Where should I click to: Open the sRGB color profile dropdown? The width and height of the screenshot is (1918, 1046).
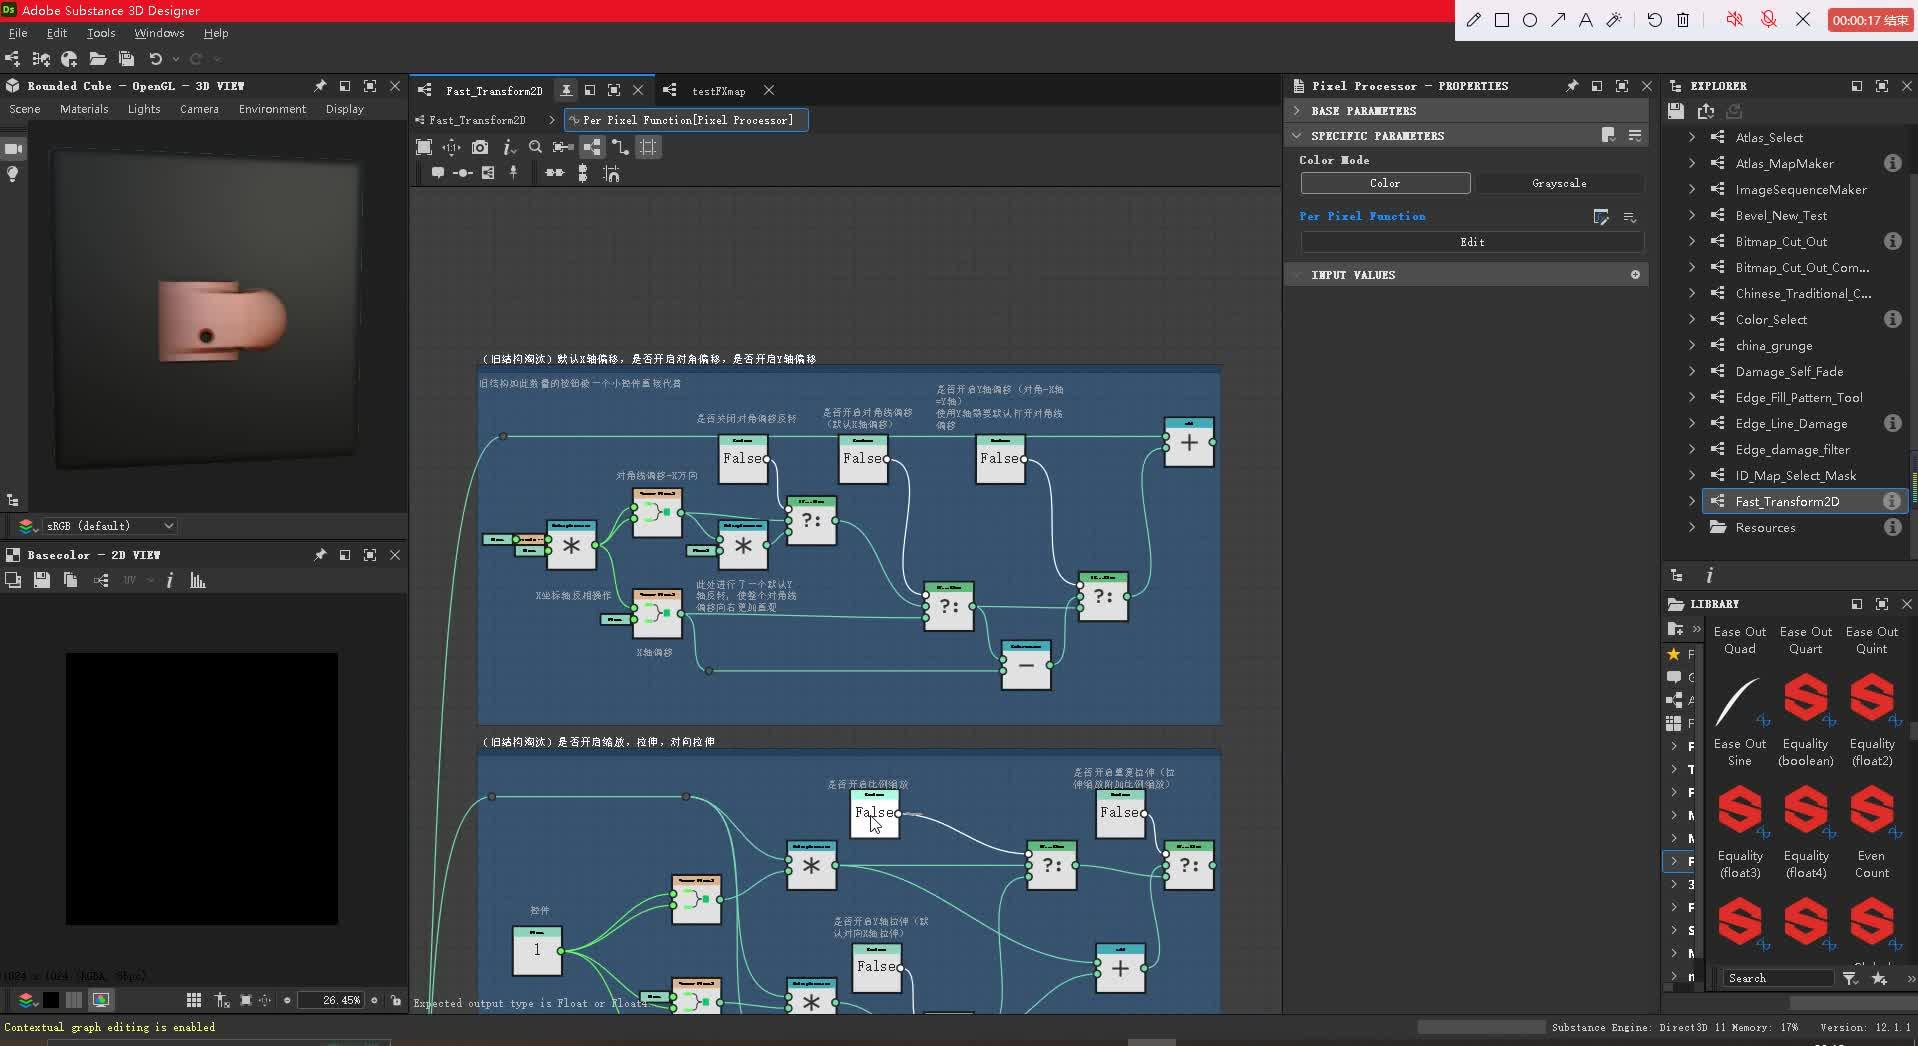[105, 525]
